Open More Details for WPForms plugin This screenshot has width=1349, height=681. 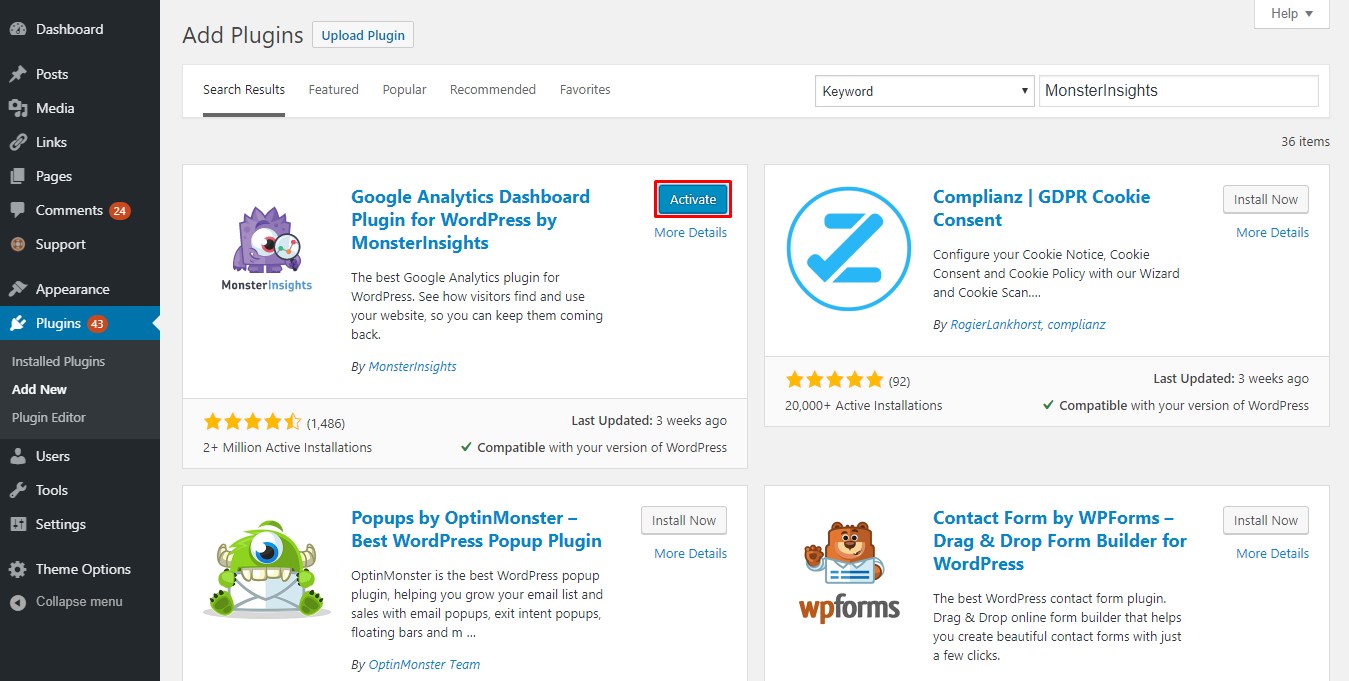coord(1272,553)
